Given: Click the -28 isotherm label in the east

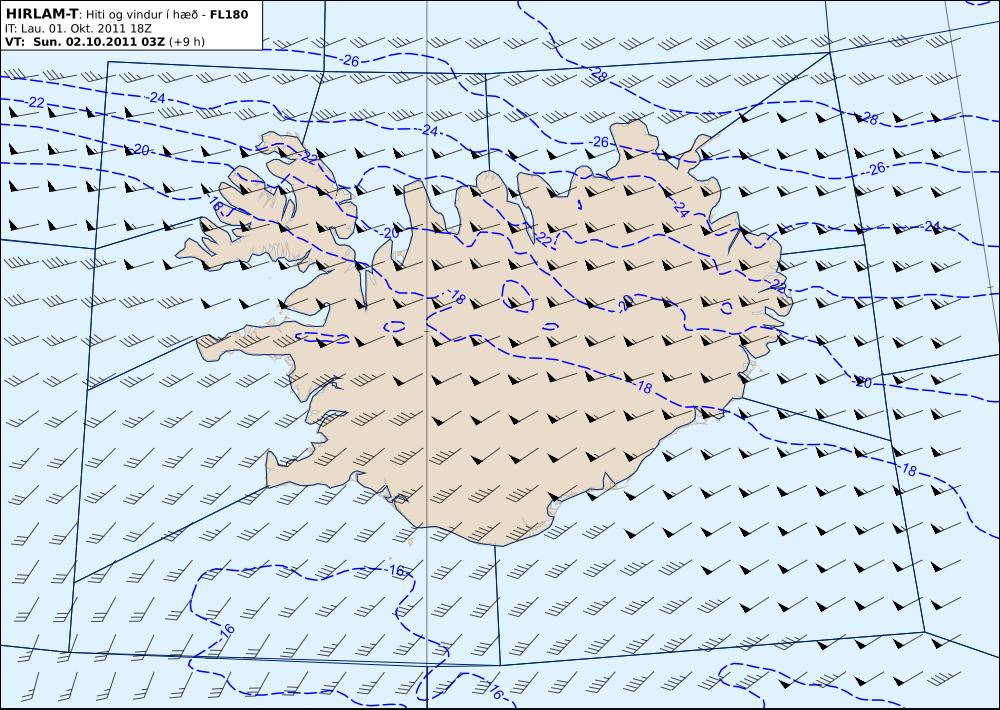Looking at the screenshot, I should point(868,119).
